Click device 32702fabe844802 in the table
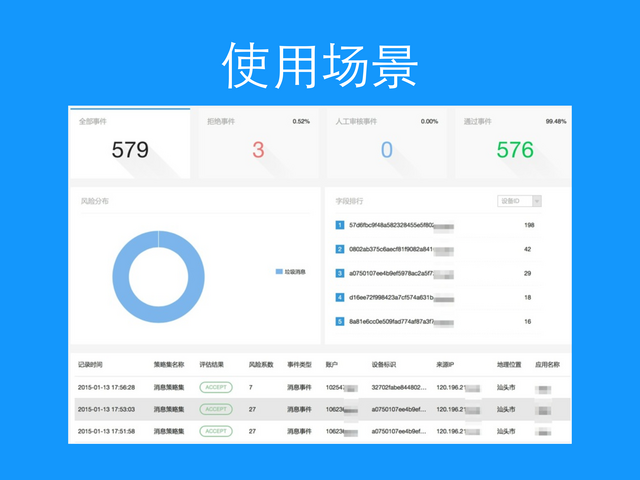640x480 pixels. click(399, 387)
